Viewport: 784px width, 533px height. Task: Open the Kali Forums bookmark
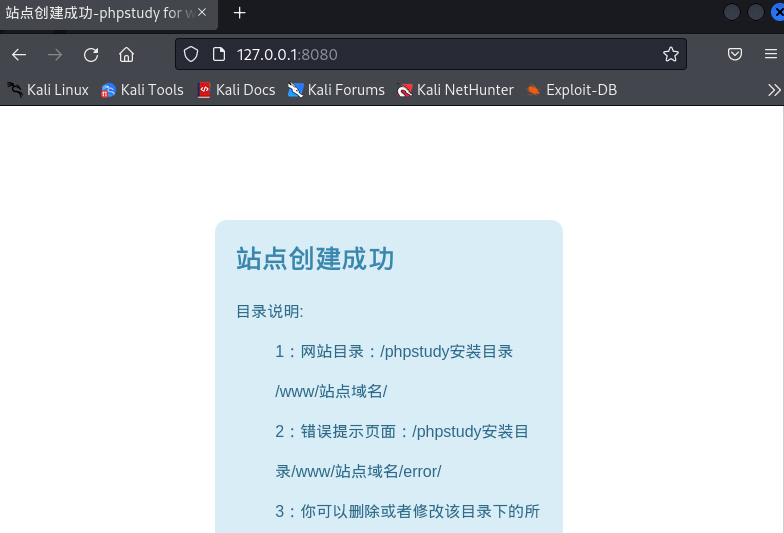336,90
